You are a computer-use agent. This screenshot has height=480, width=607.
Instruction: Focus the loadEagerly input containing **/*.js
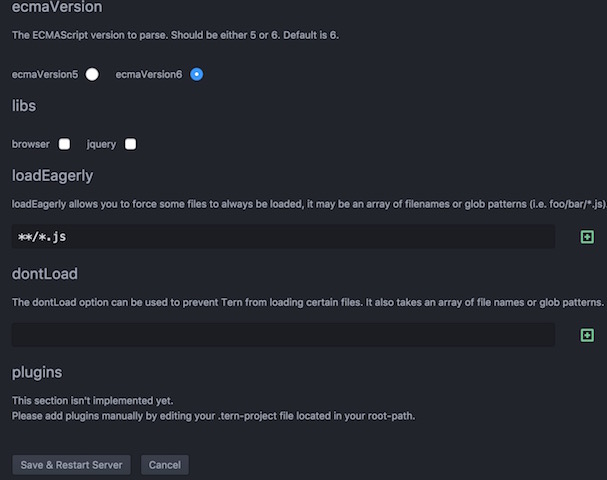point(283,237)
